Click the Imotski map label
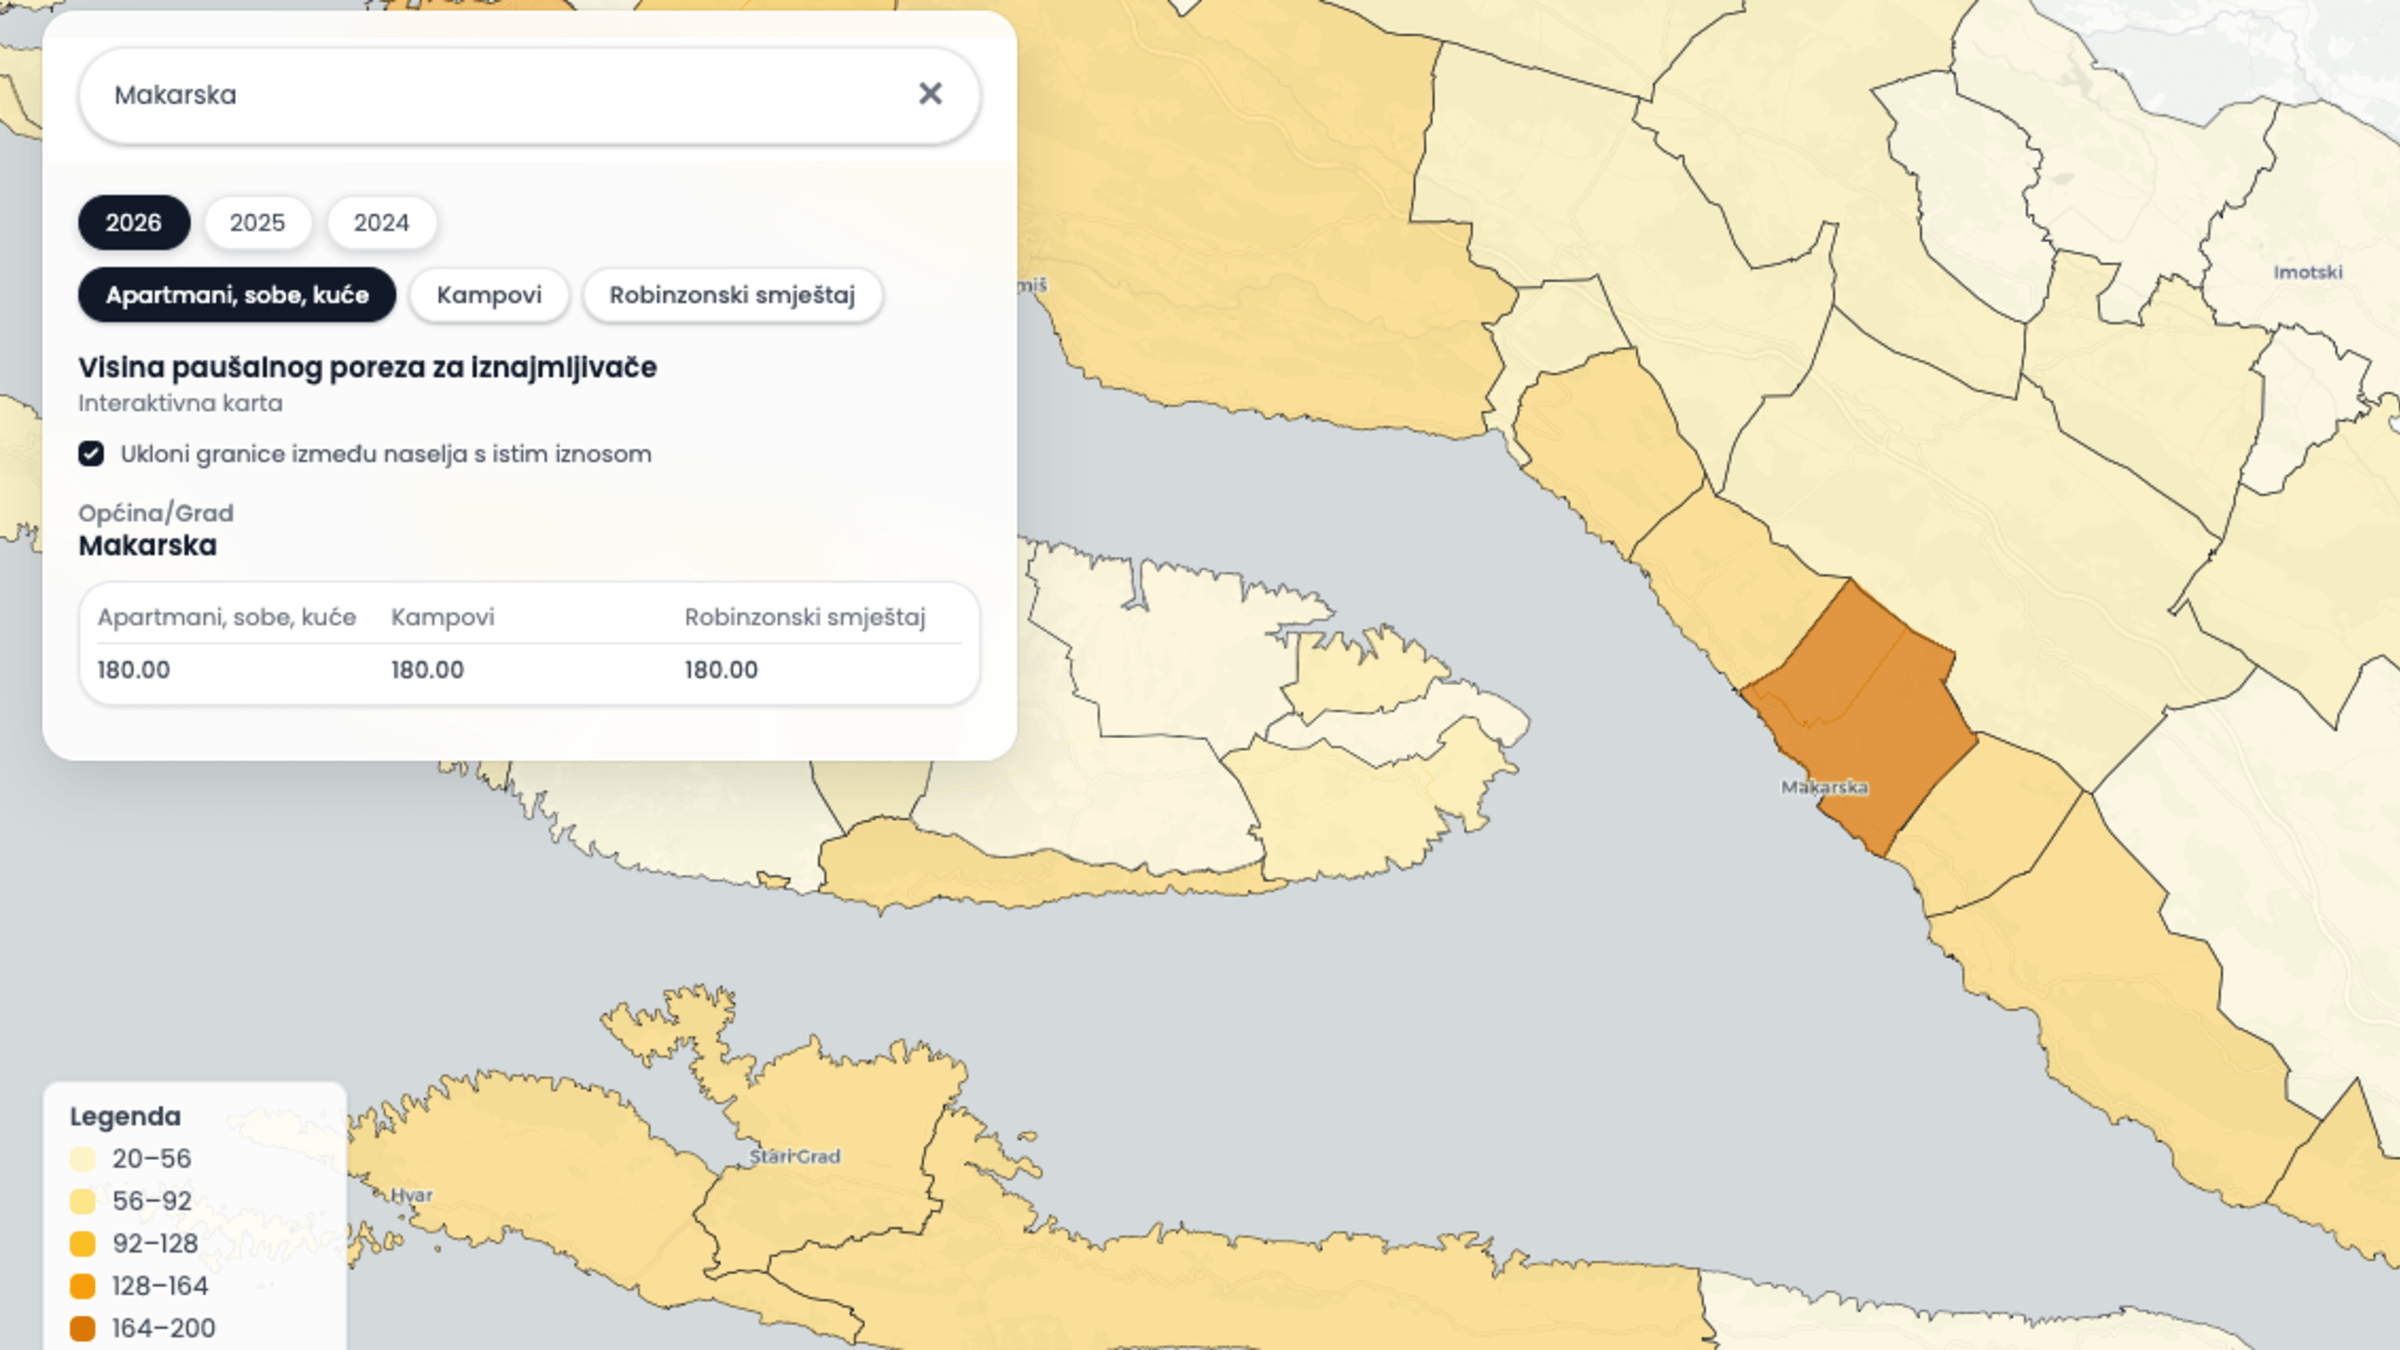This screenshot has width=2400, height=1350. 2307,272
